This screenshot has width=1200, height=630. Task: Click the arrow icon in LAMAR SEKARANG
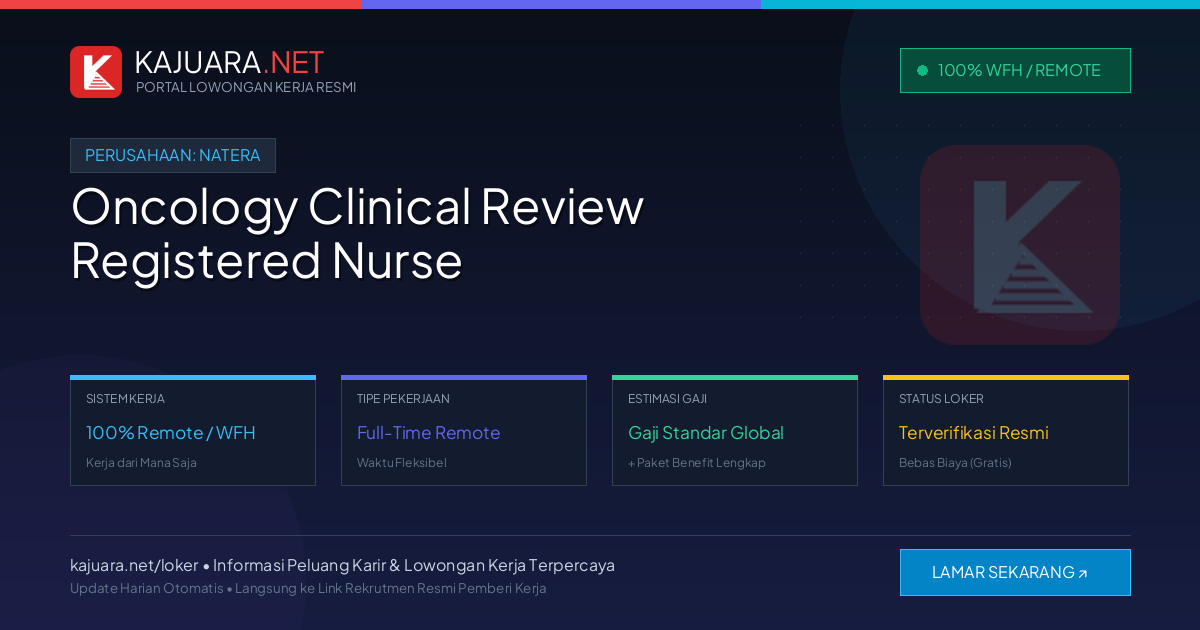[1082, 574]
